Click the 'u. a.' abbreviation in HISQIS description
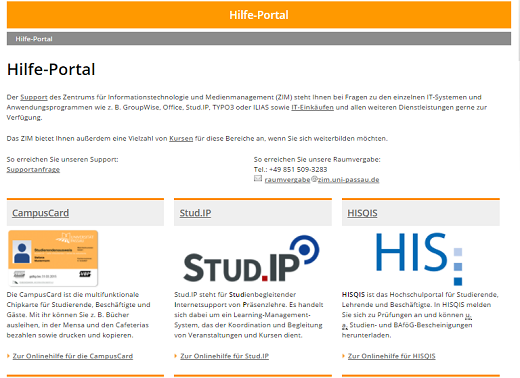This screenshot has height=378, width=520. [x=468, y=315]
